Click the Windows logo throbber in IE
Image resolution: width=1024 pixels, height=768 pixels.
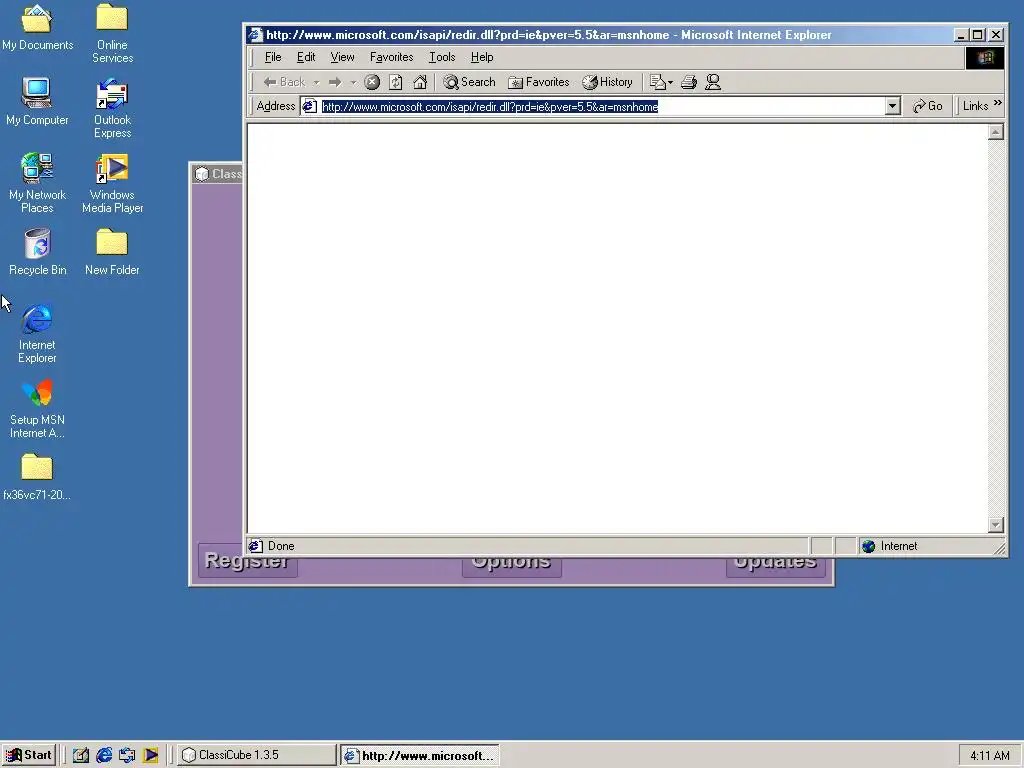(985, 57)
